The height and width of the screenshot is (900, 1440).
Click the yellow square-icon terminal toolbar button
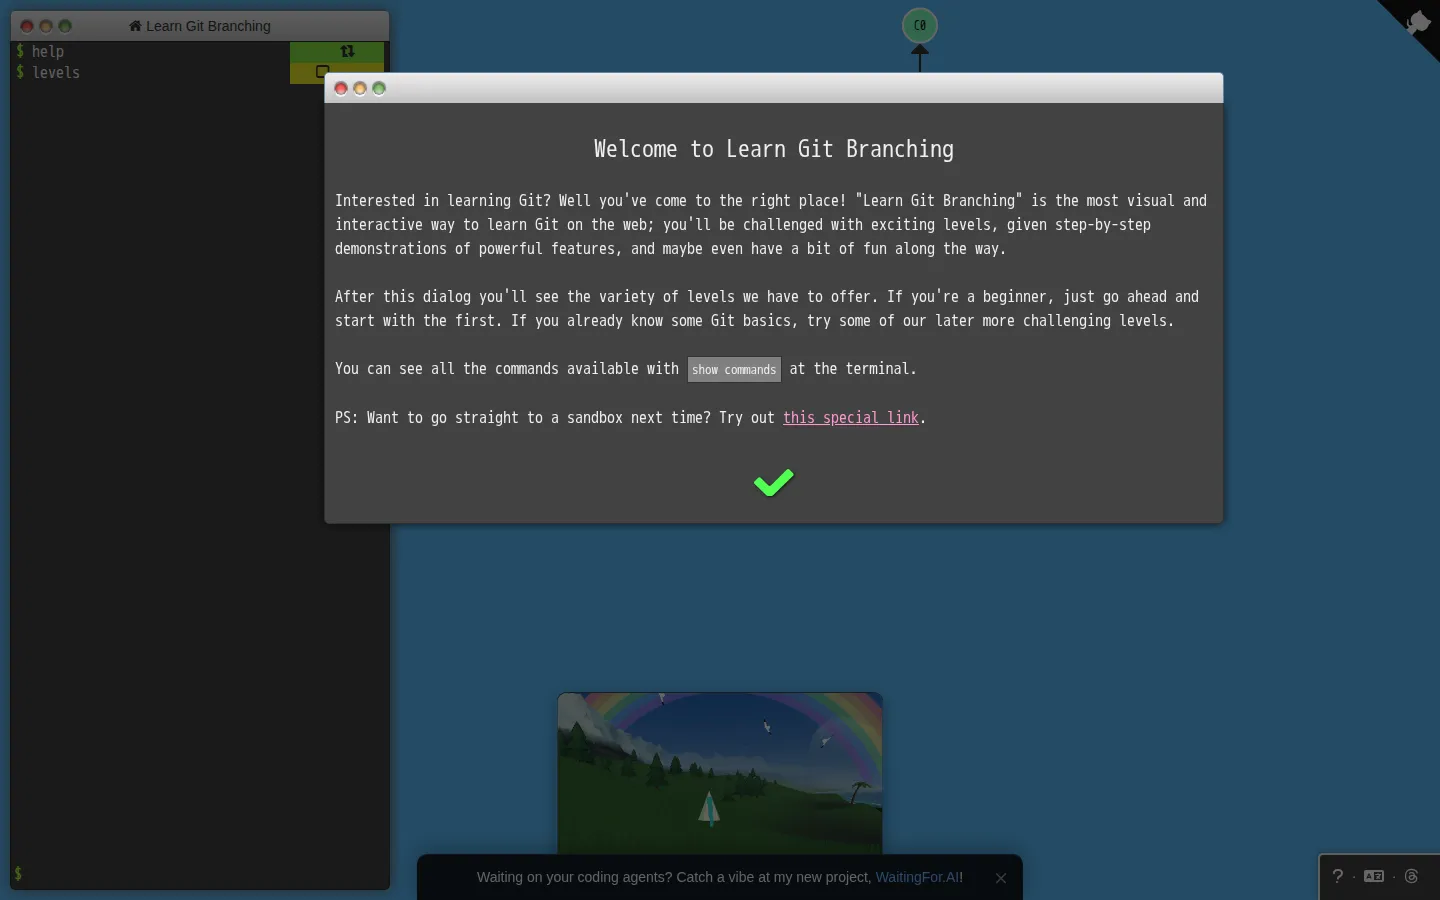[x=322, y=72]
